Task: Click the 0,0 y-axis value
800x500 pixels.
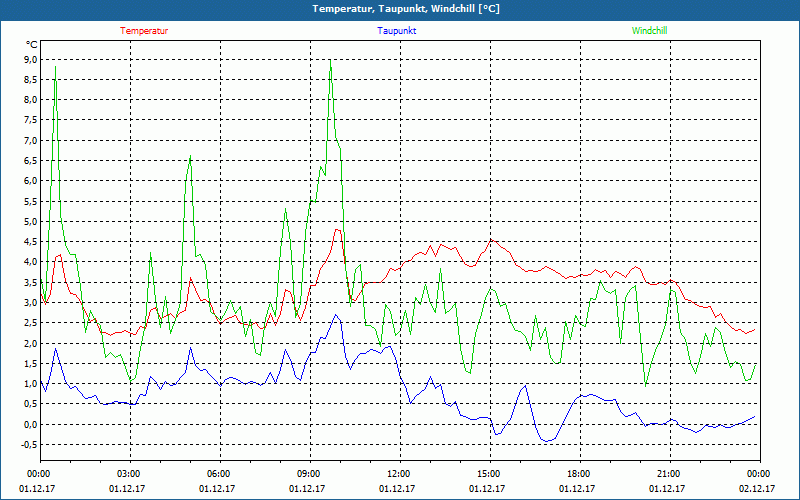Action: (31, 424)
